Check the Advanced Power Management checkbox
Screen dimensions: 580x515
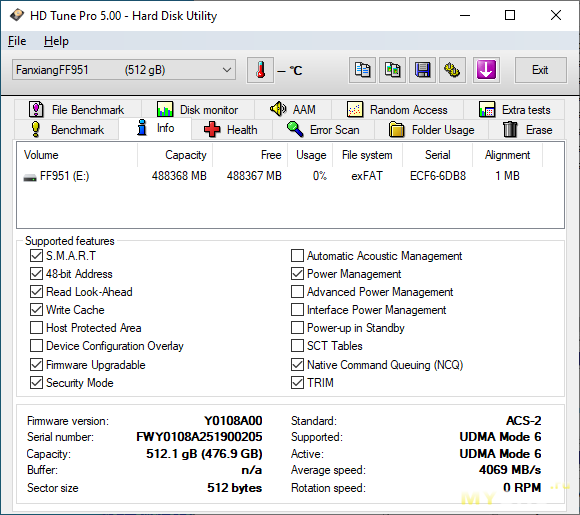point(297,292)
